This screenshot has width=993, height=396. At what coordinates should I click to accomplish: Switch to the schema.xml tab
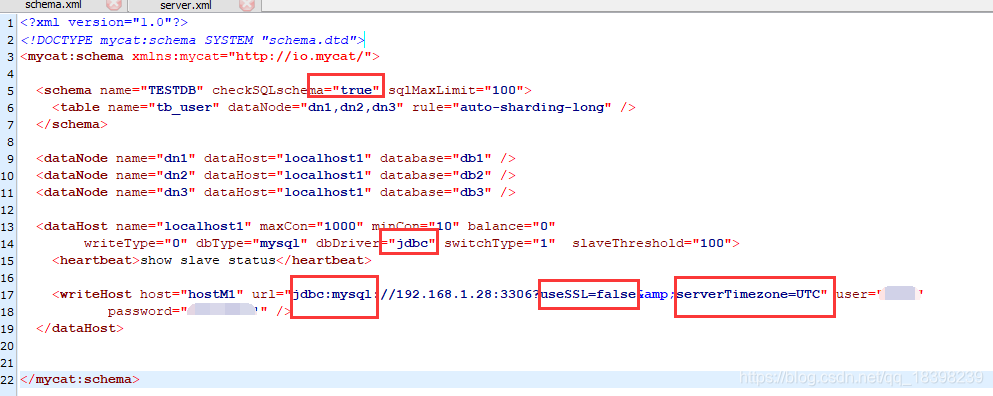(54, 5)
